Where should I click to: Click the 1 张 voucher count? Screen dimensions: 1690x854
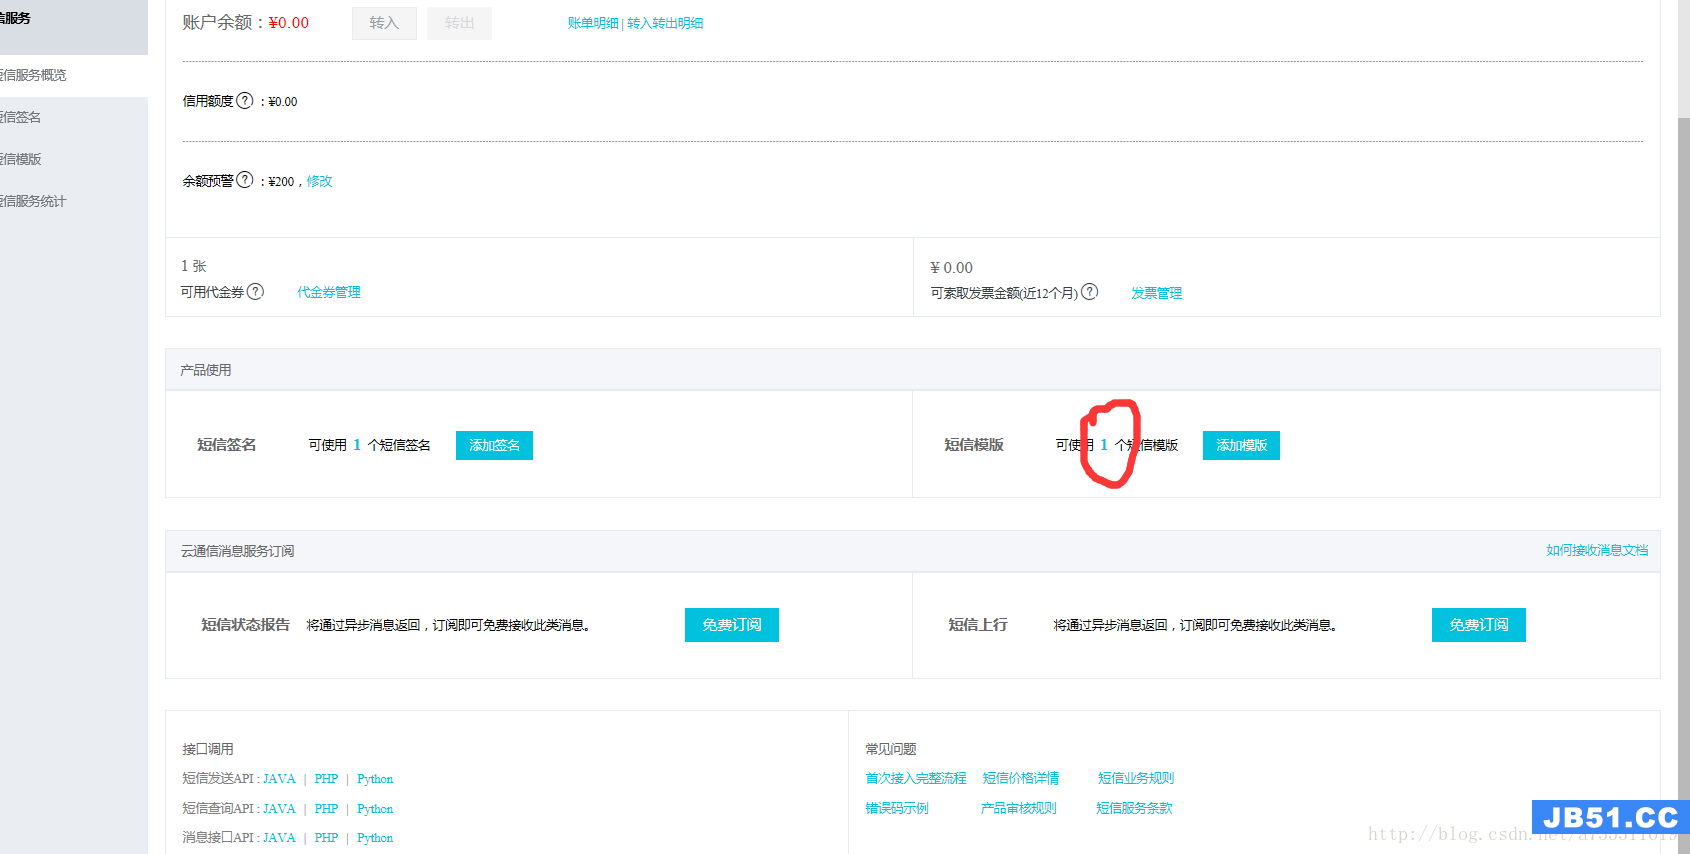[x=194, y=266]
